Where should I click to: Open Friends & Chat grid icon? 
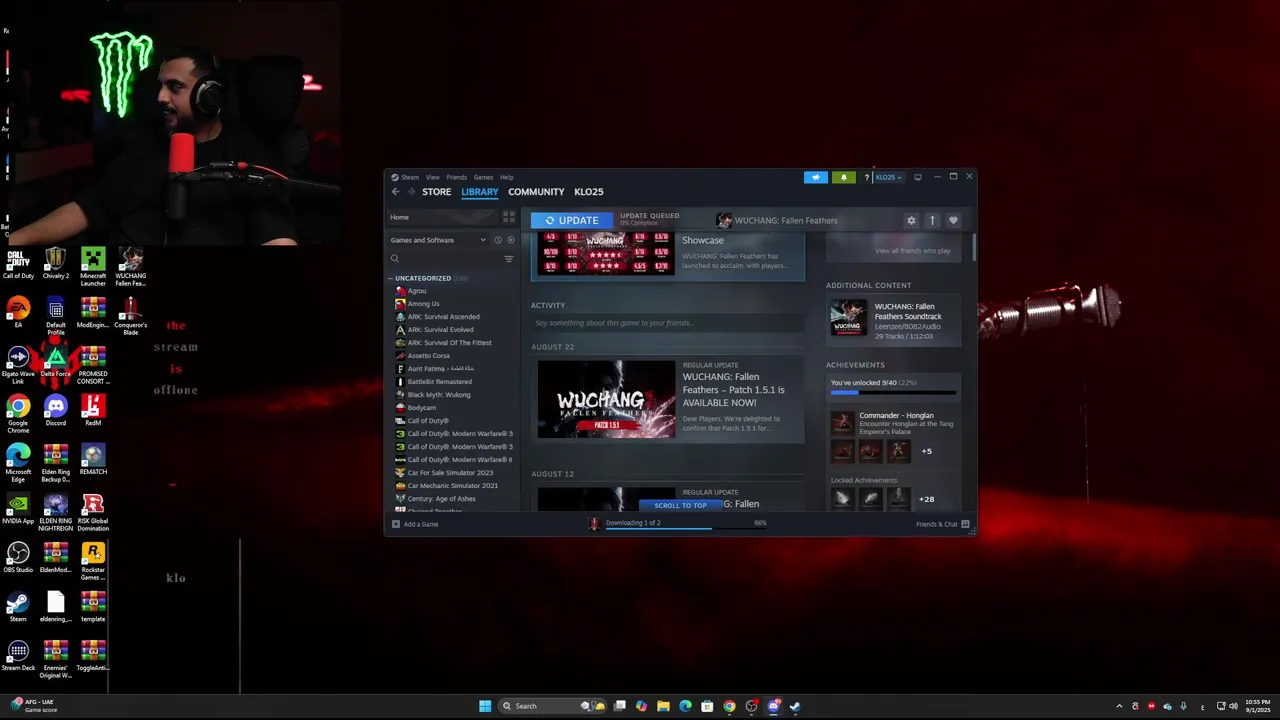coord(965,524)
